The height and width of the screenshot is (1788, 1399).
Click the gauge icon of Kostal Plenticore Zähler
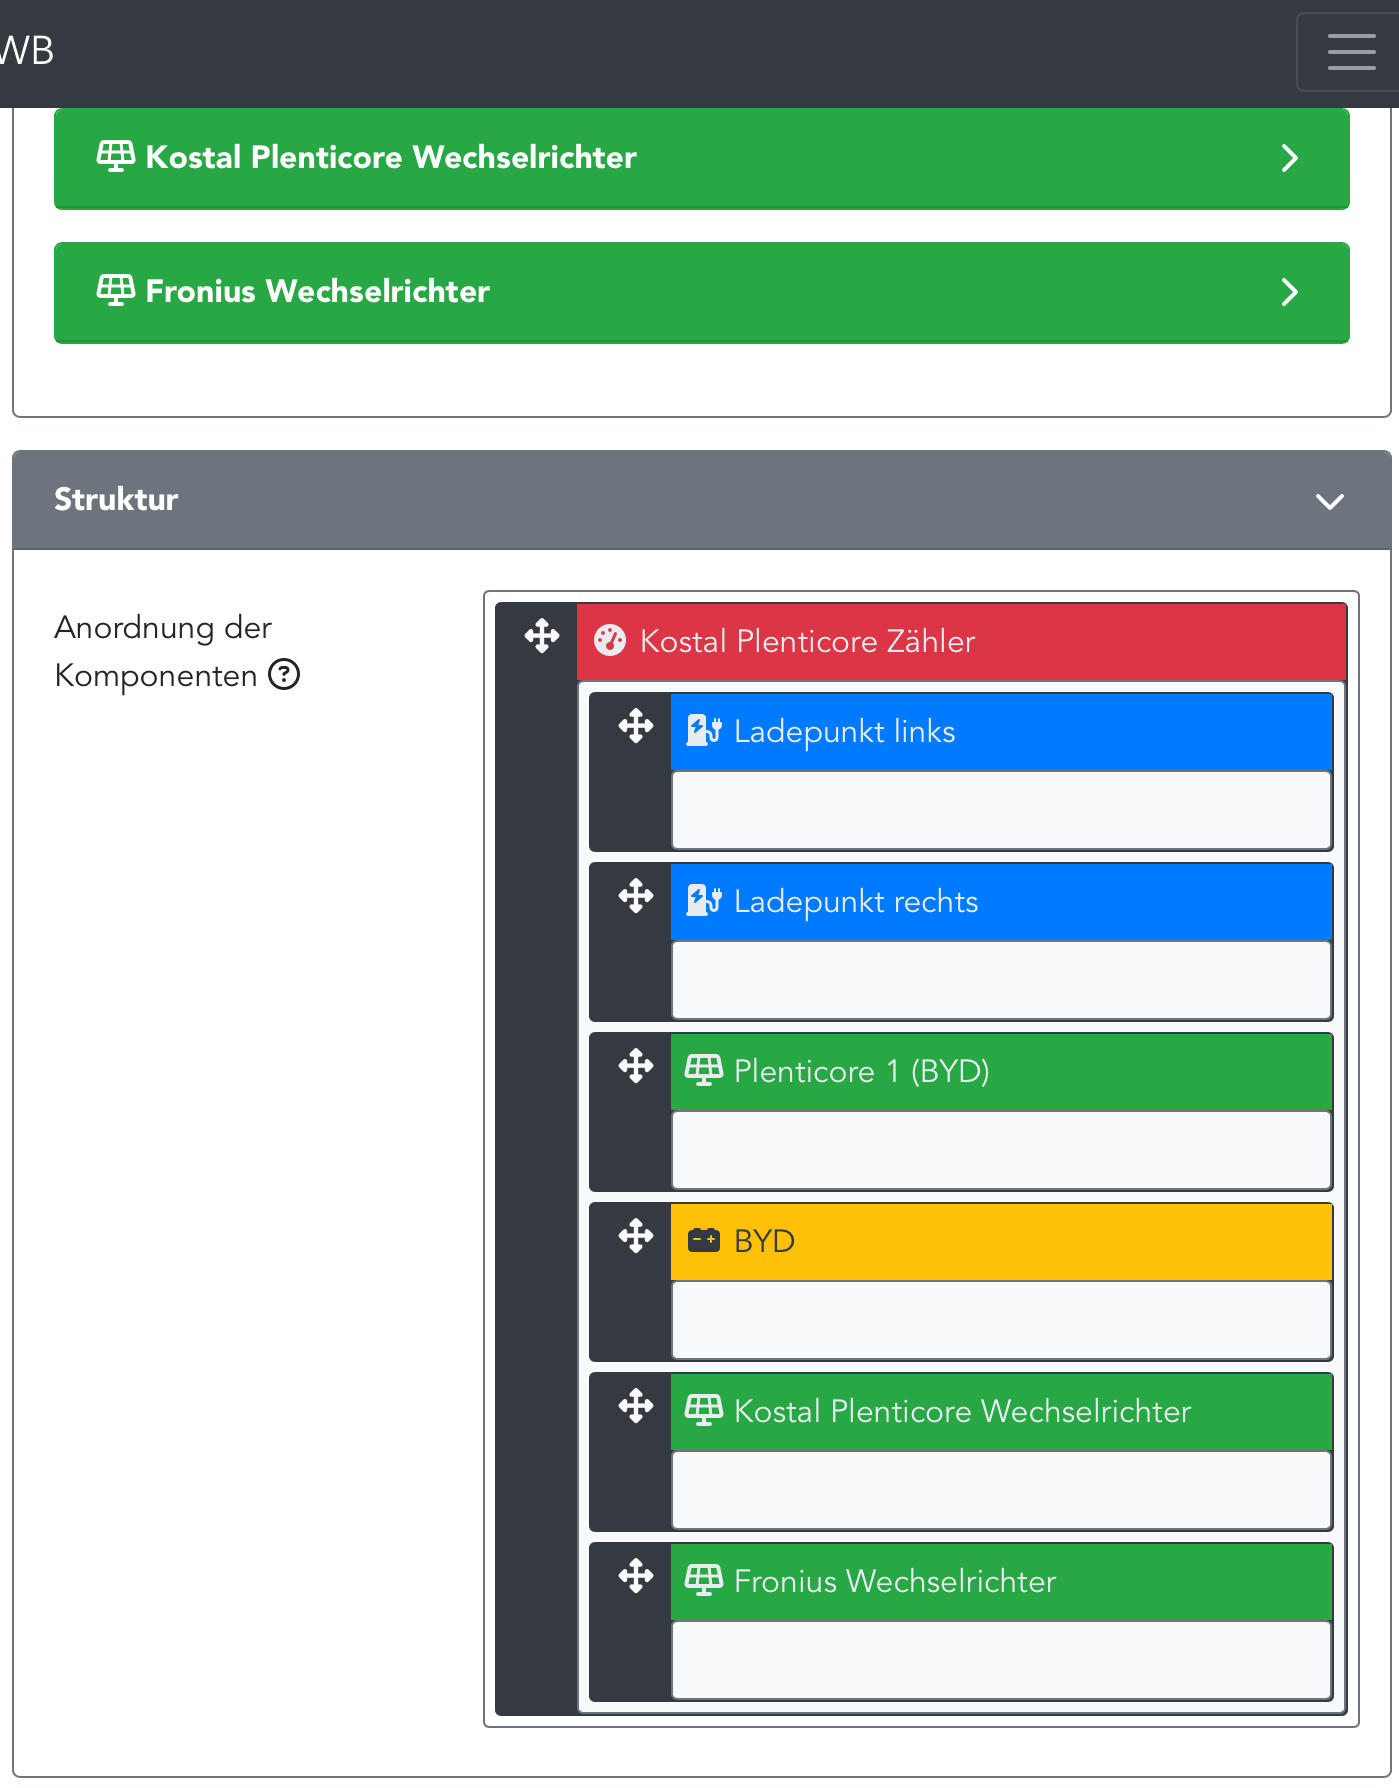pos(610,640)
